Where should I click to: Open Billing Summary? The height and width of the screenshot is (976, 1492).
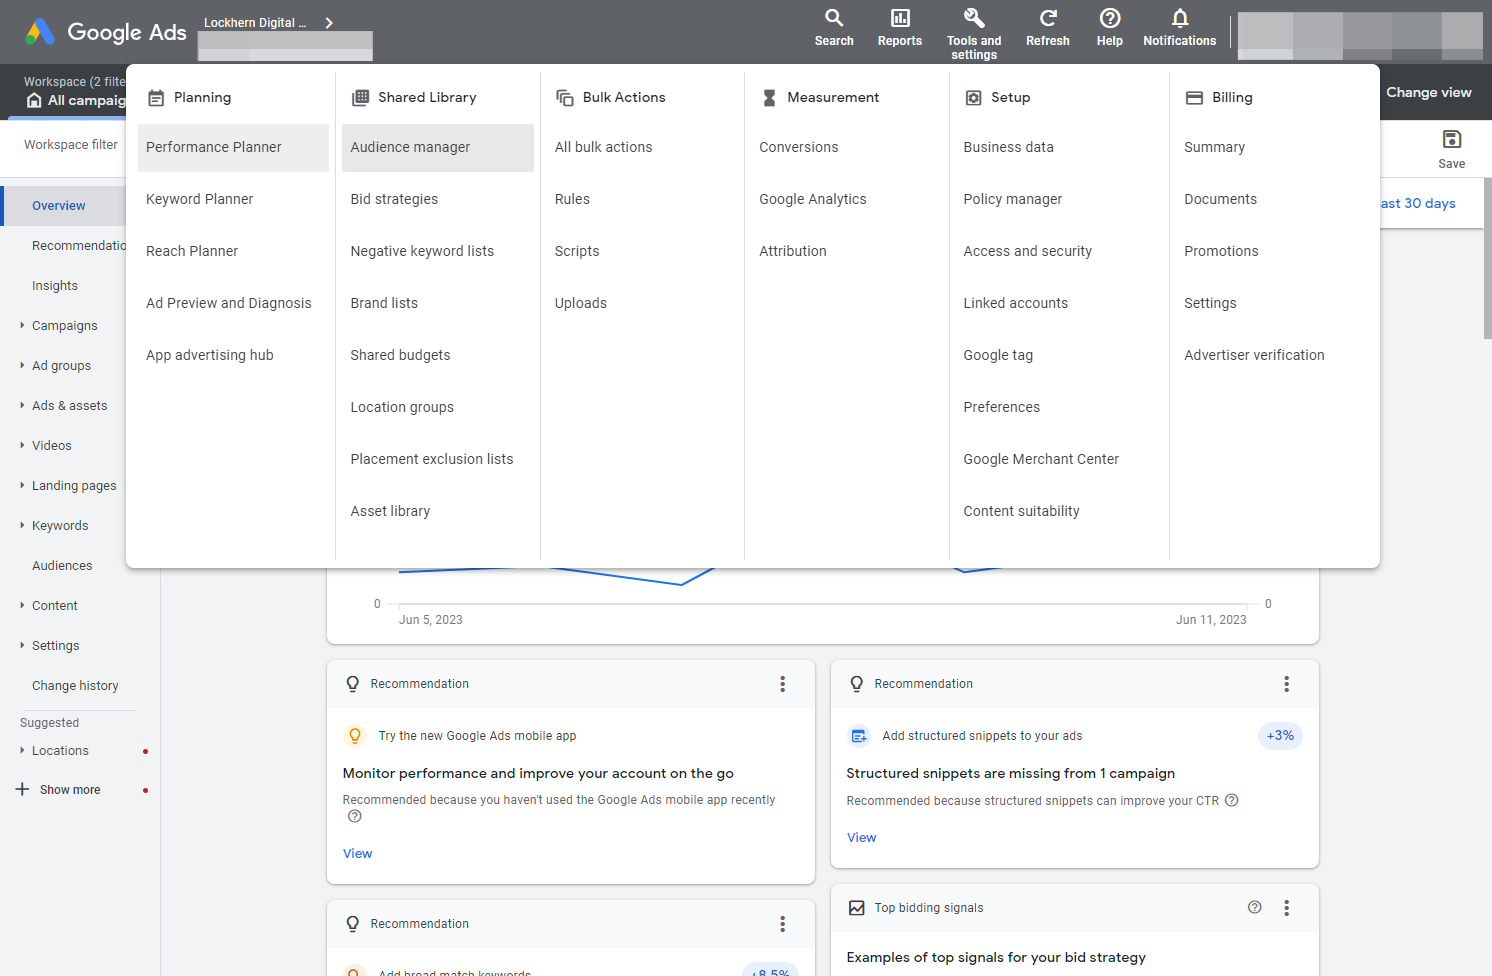pyautogui.click(x=1214, y=147)
